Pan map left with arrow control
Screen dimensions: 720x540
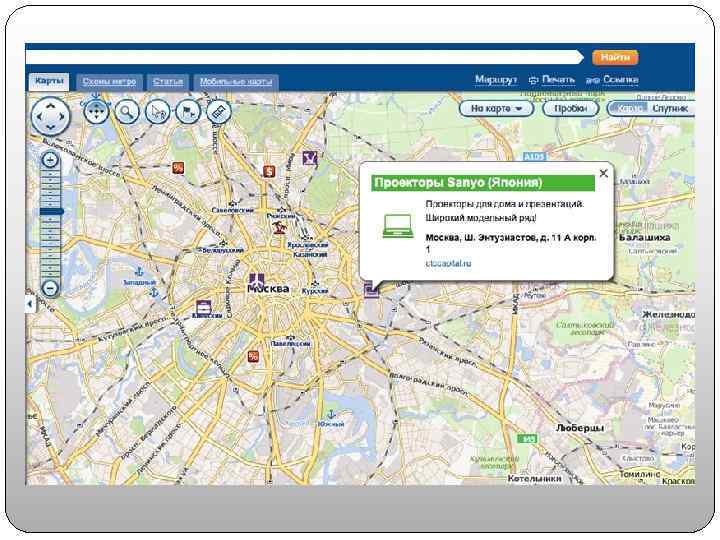[x=39, y=116]
